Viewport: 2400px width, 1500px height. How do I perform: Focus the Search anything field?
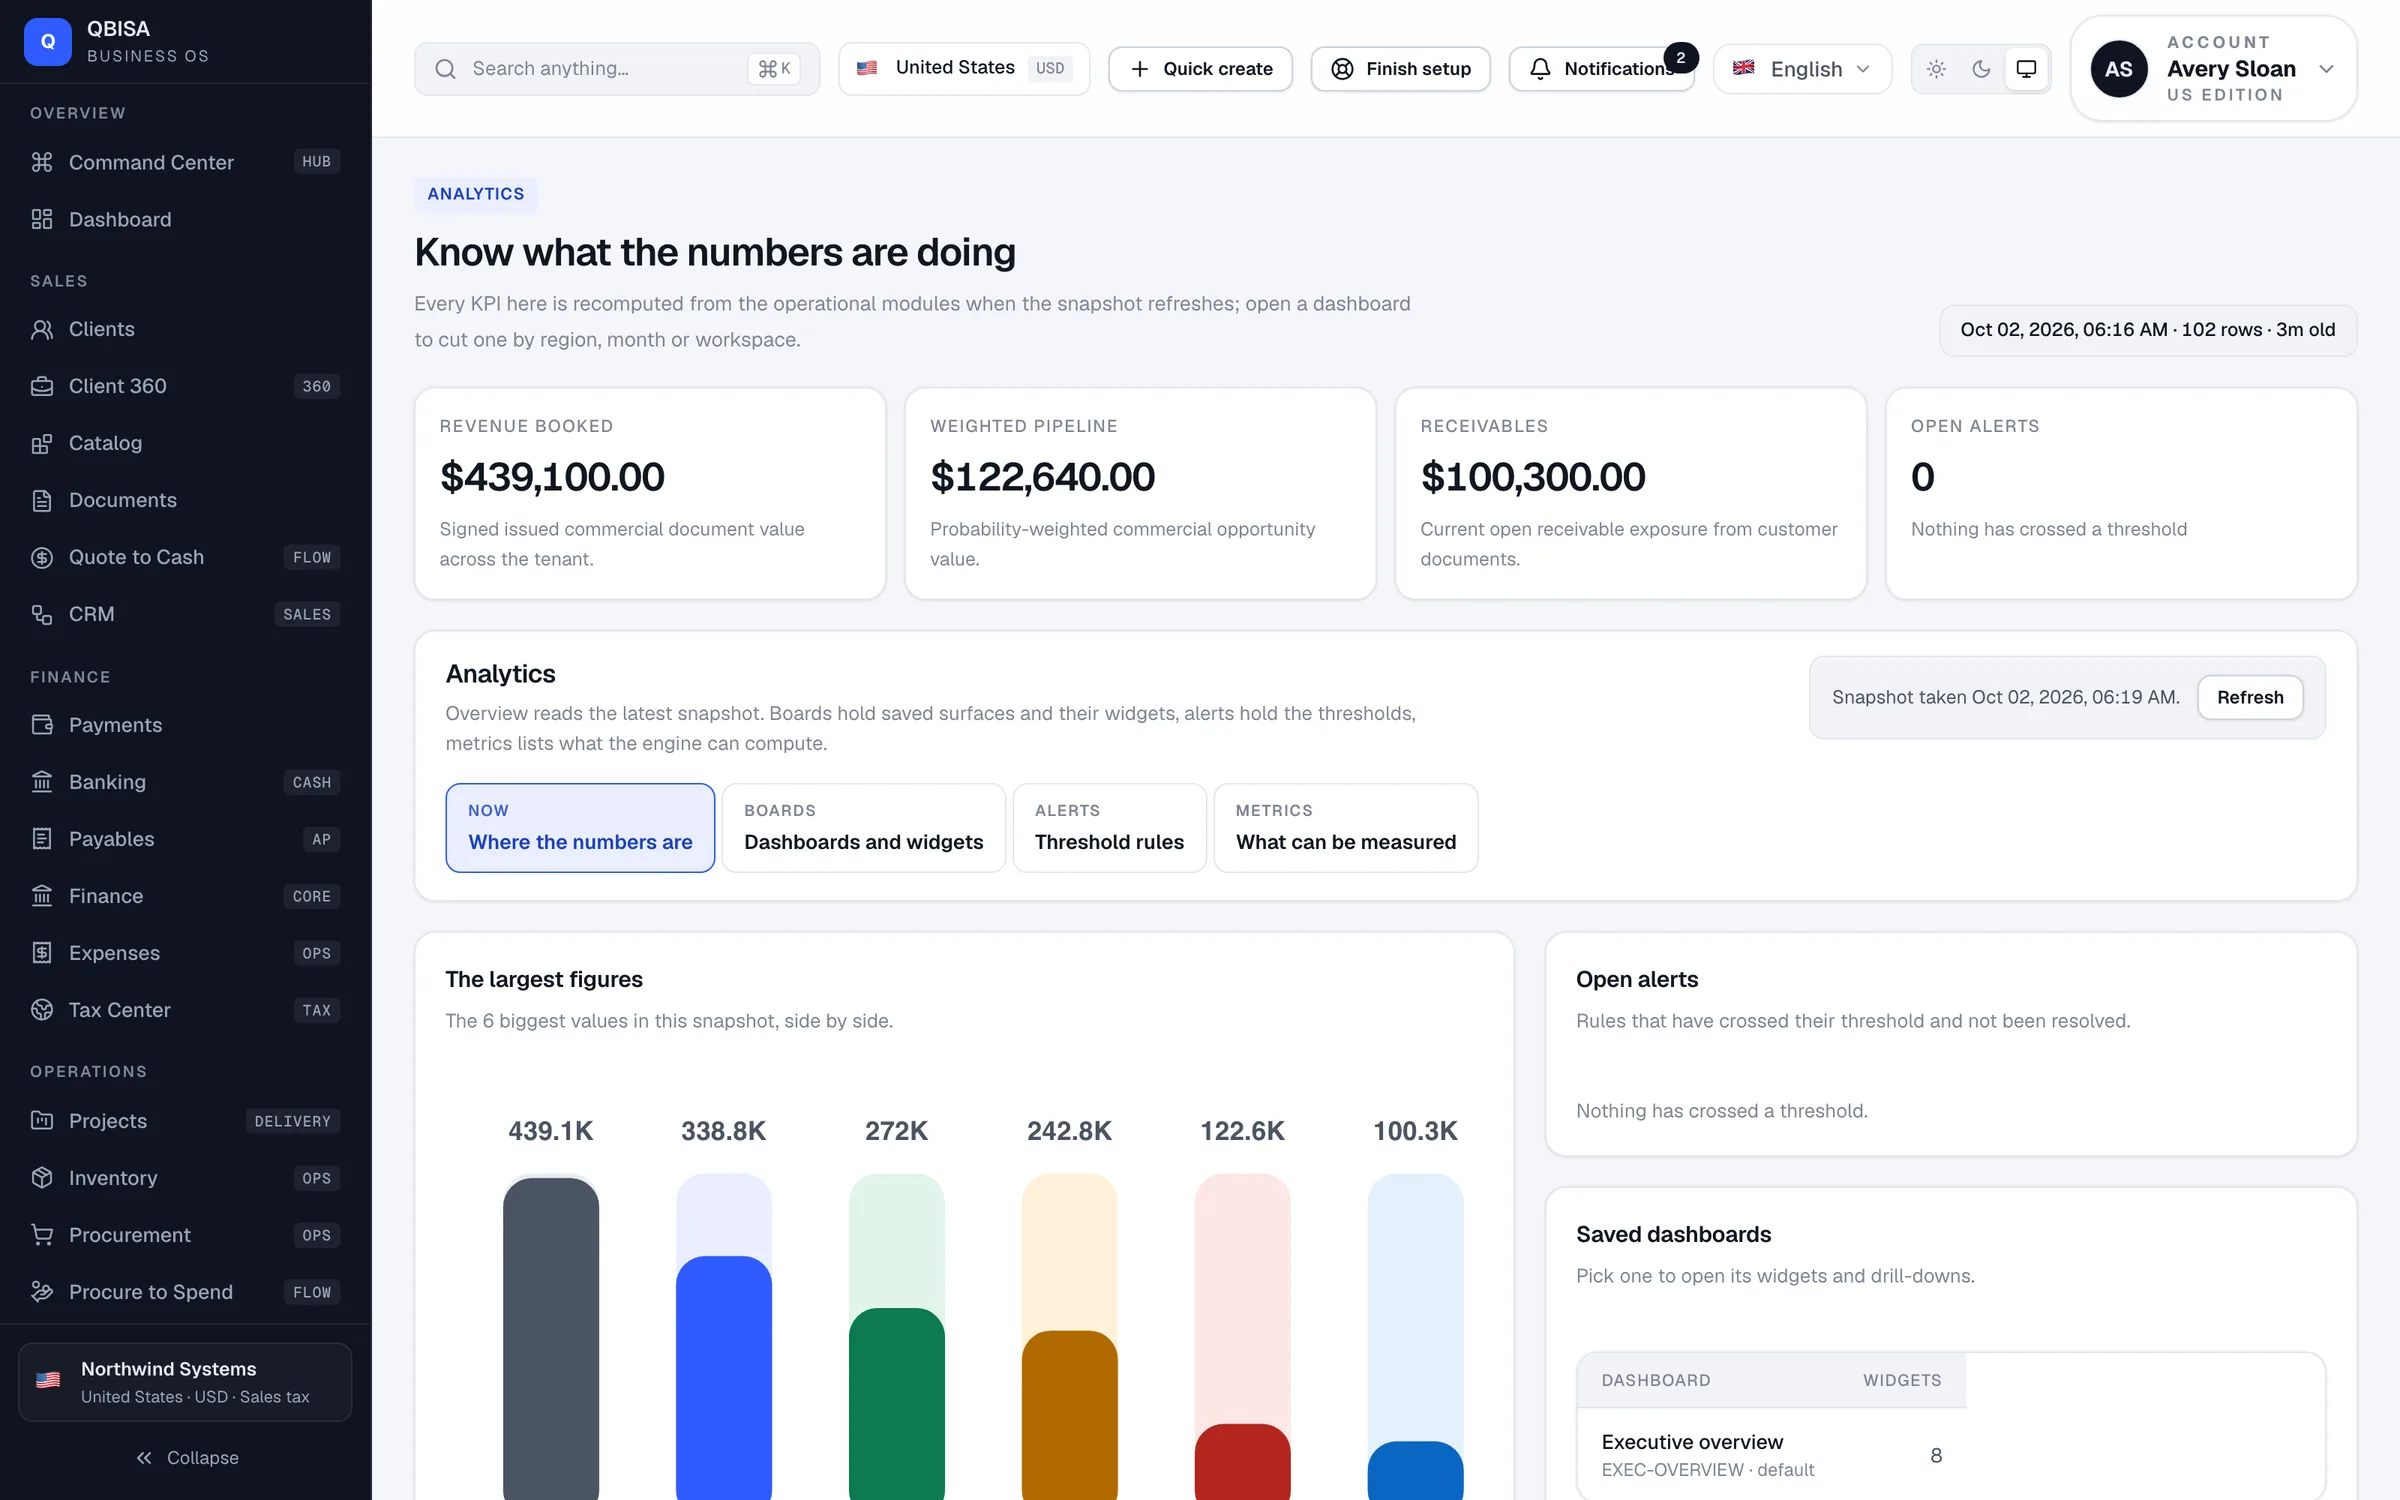pyautogui.click(x=617, y=69)
